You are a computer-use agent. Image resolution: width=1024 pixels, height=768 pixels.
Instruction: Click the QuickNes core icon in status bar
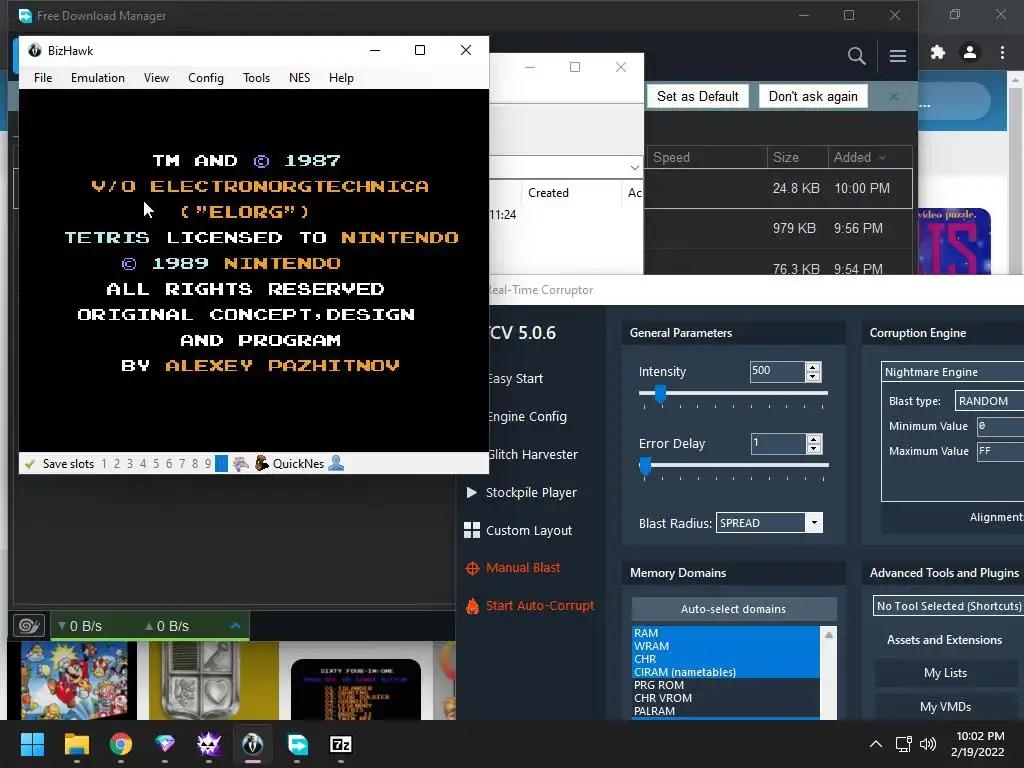(262, 464)
